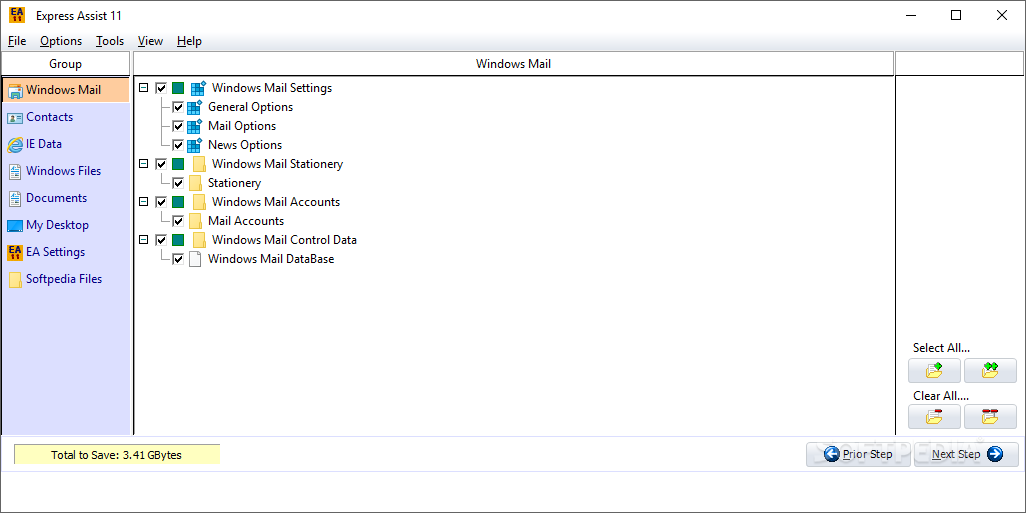Uncheck the Windows Mail Stationery checkbox
Image resolution: width=1026 pixels, height=513 pixels.
(x=161, y=164)
